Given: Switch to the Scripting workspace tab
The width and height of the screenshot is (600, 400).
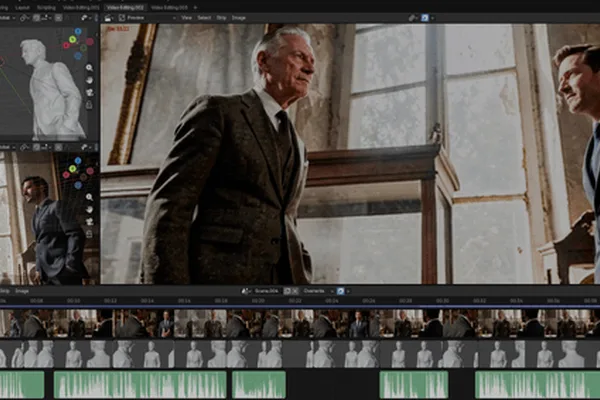Looking at the screenshot, I should (46, 7).
